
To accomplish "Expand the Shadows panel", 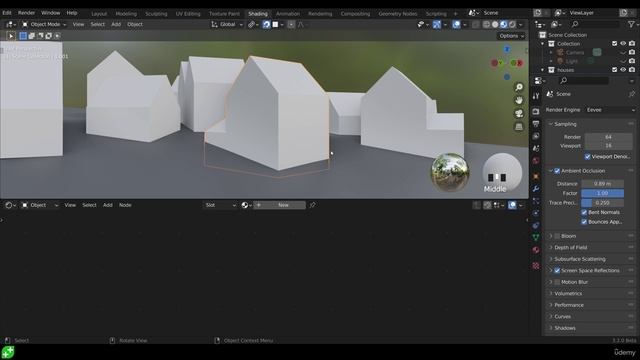I will point(565,328).
